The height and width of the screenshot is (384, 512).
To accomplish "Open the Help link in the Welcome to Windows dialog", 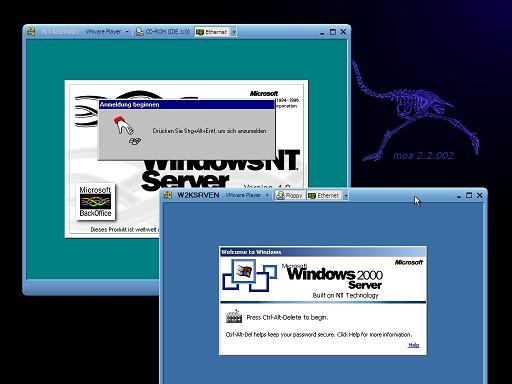I will tap(414, 345).
